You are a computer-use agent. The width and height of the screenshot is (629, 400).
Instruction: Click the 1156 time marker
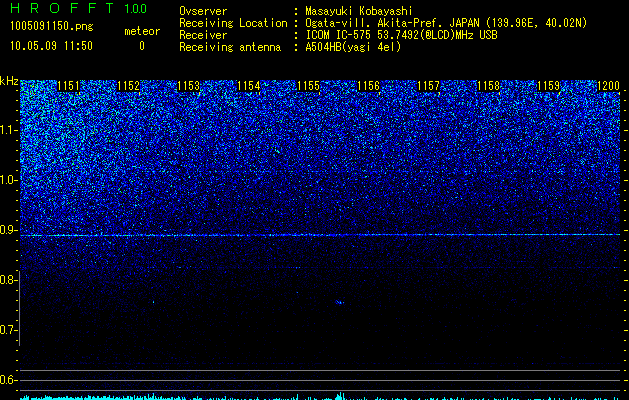[368, 86]
